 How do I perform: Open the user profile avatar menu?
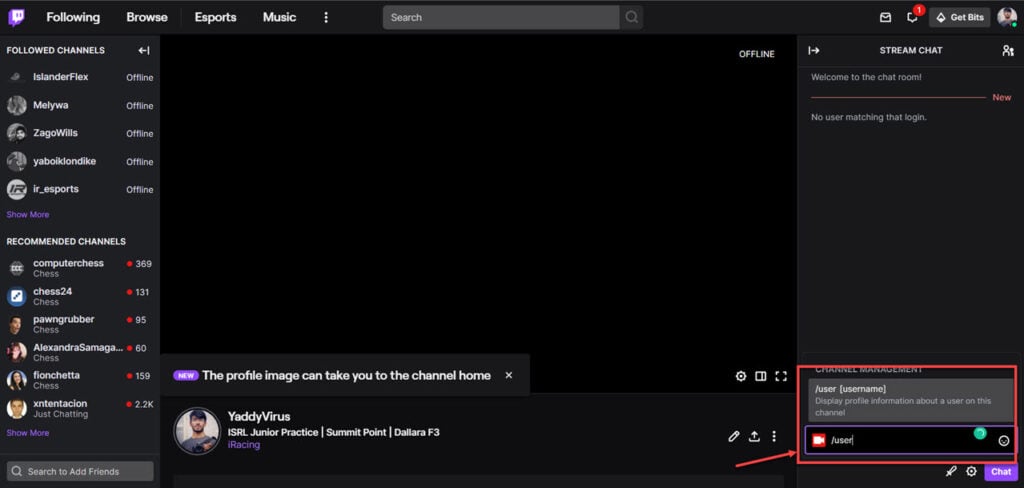pos(1006,18)
